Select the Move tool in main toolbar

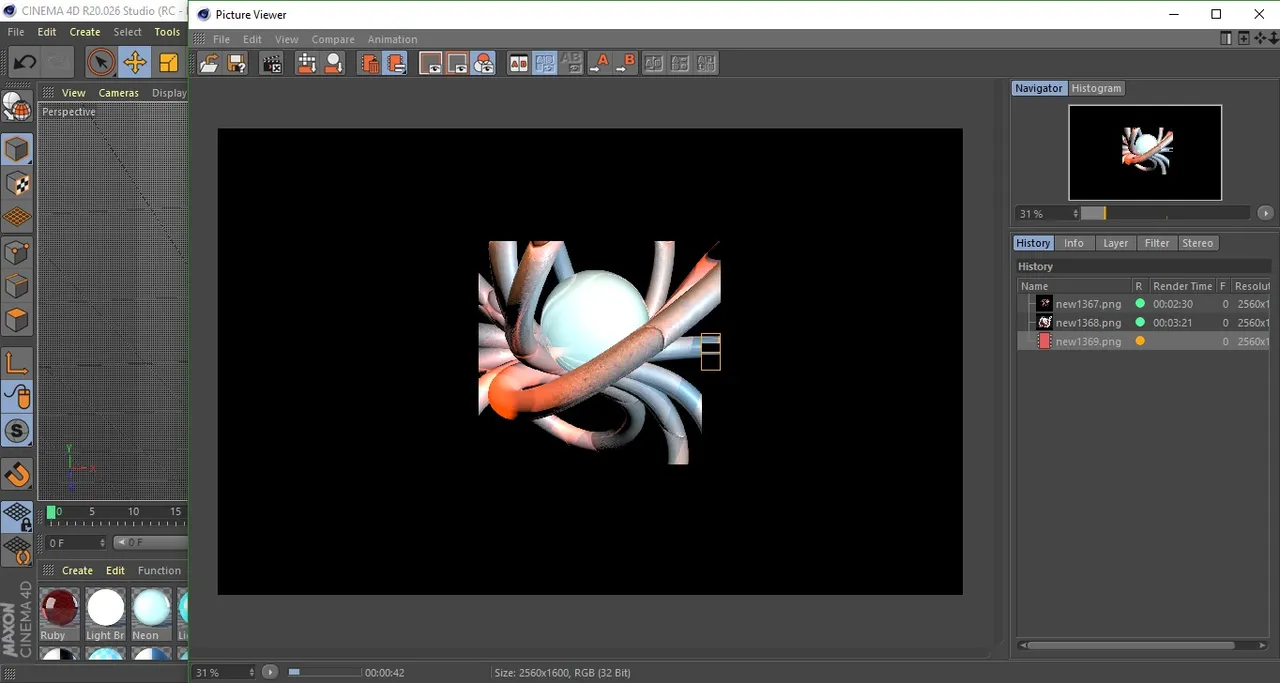pyautogui.click(x=134, y=62)
